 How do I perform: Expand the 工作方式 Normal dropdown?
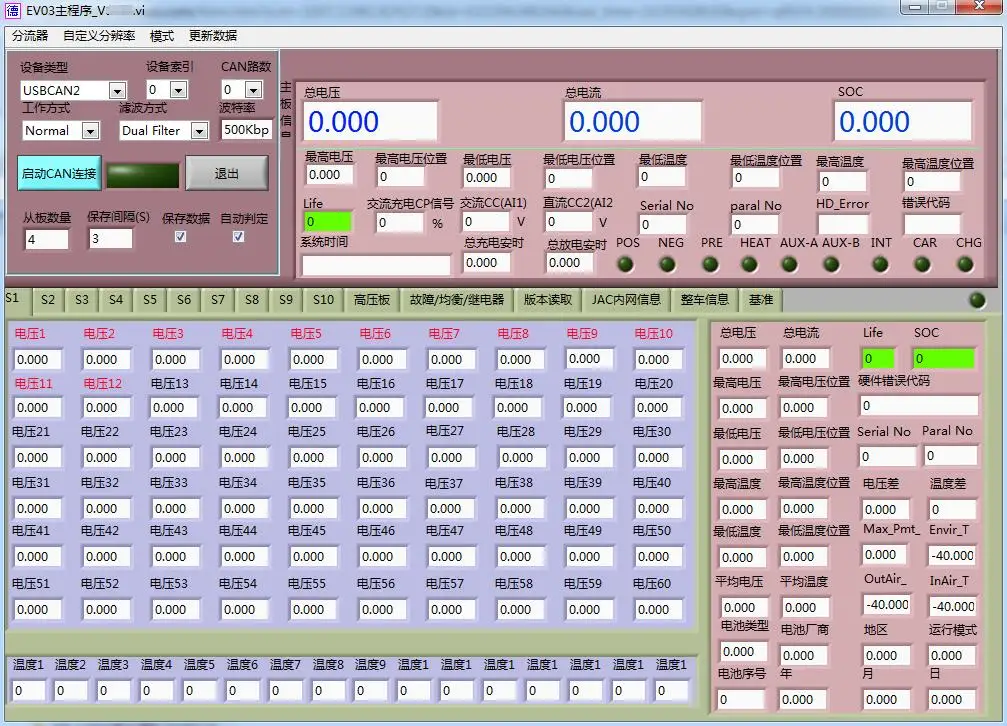pyautogui.click(x=90, y=131)
